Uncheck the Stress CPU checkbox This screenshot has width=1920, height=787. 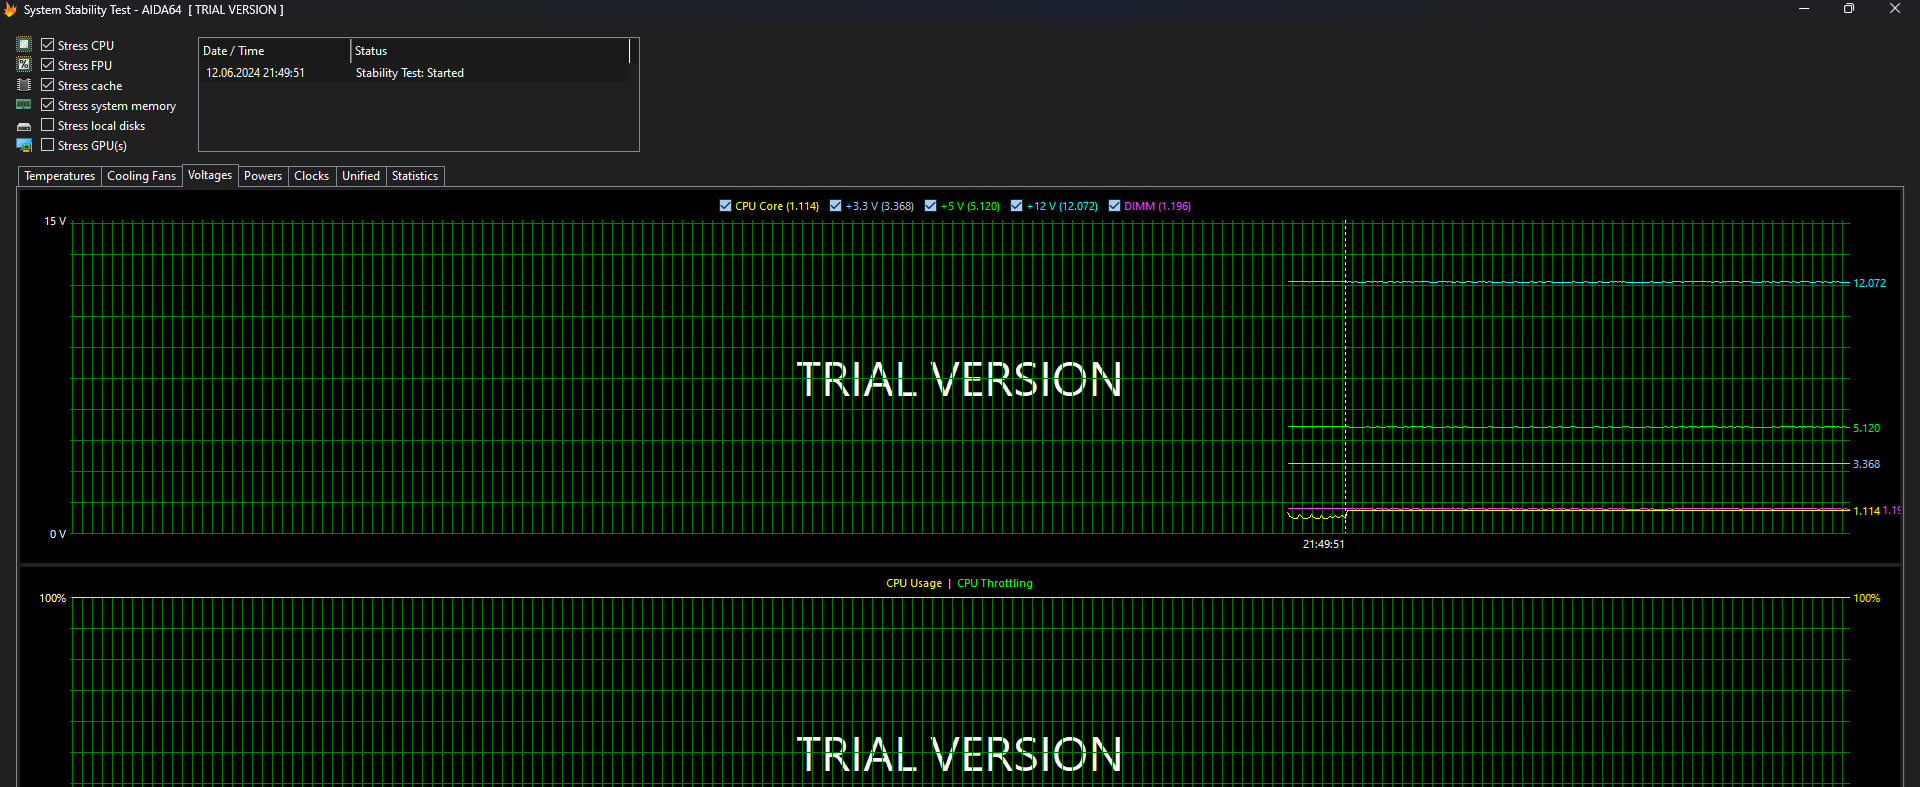coord(47,45)
